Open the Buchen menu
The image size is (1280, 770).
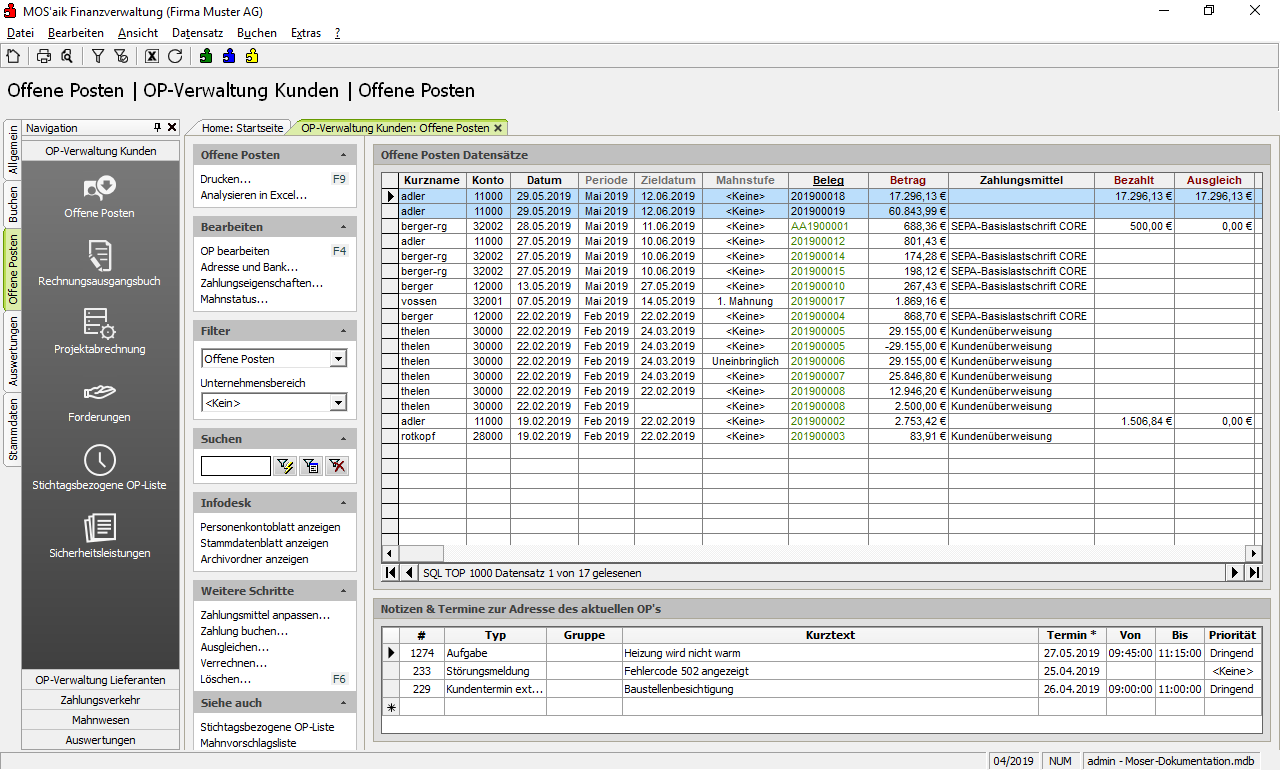[257, 33]
